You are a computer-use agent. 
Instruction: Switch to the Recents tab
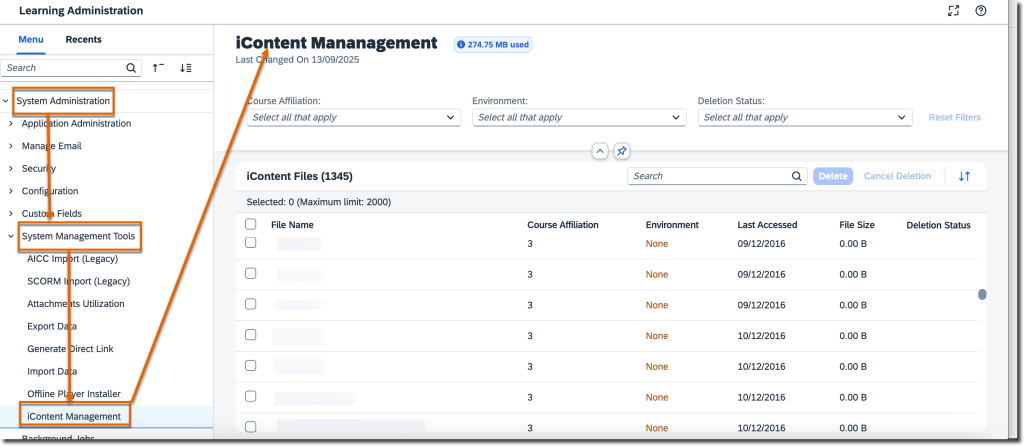pyautogui.click(x=83, y=40)
